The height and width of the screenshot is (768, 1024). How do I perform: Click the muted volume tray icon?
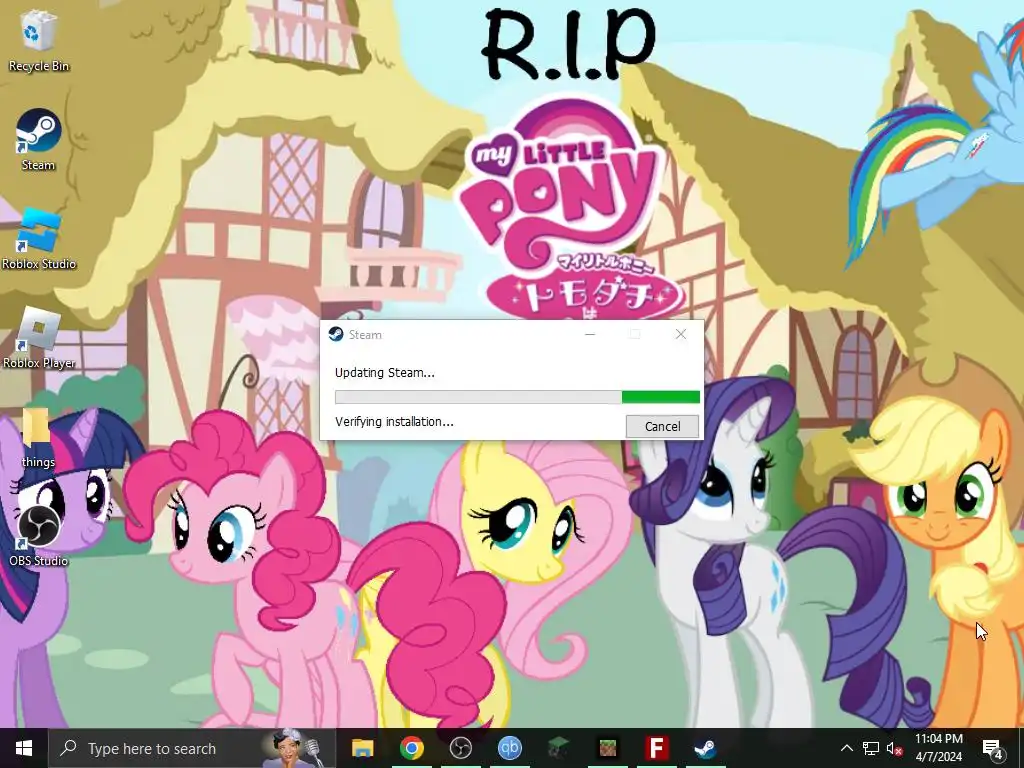pyautogui.click(x=894, y=748)
